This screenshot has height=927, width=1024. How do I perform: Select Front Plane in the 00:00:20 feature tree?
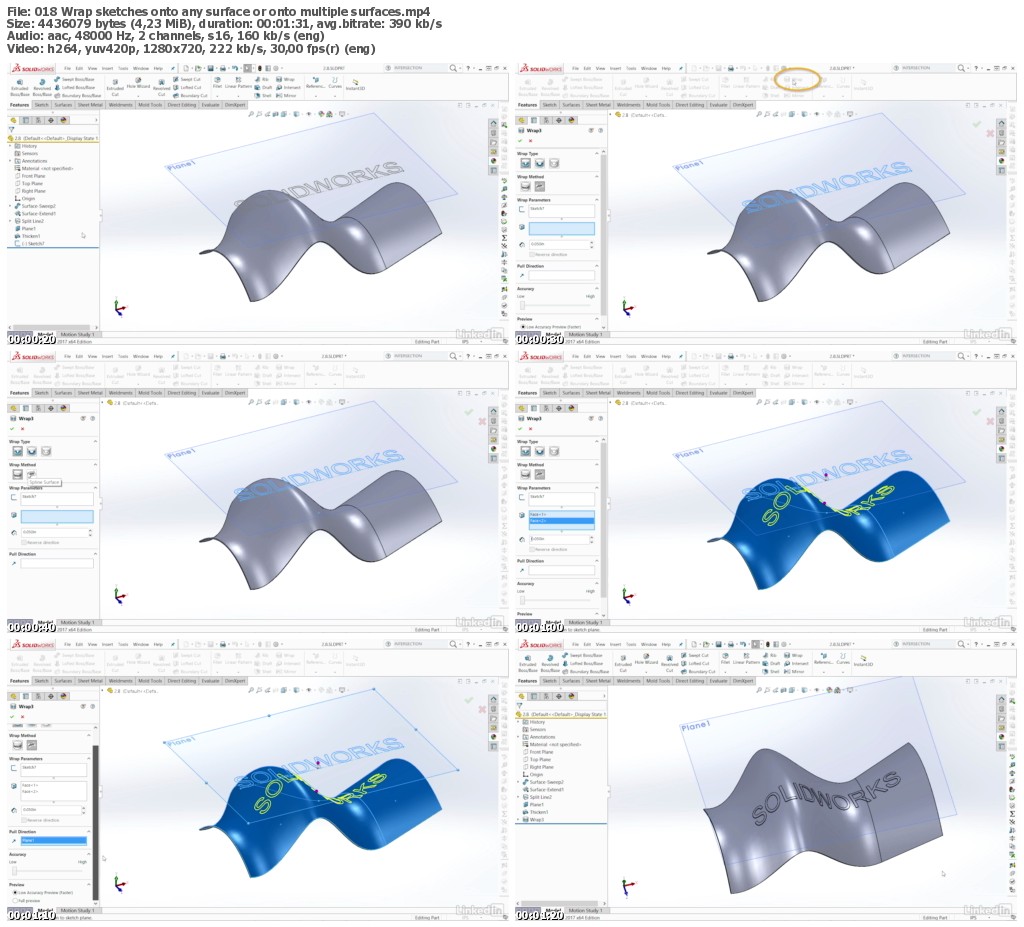[30, 176]
